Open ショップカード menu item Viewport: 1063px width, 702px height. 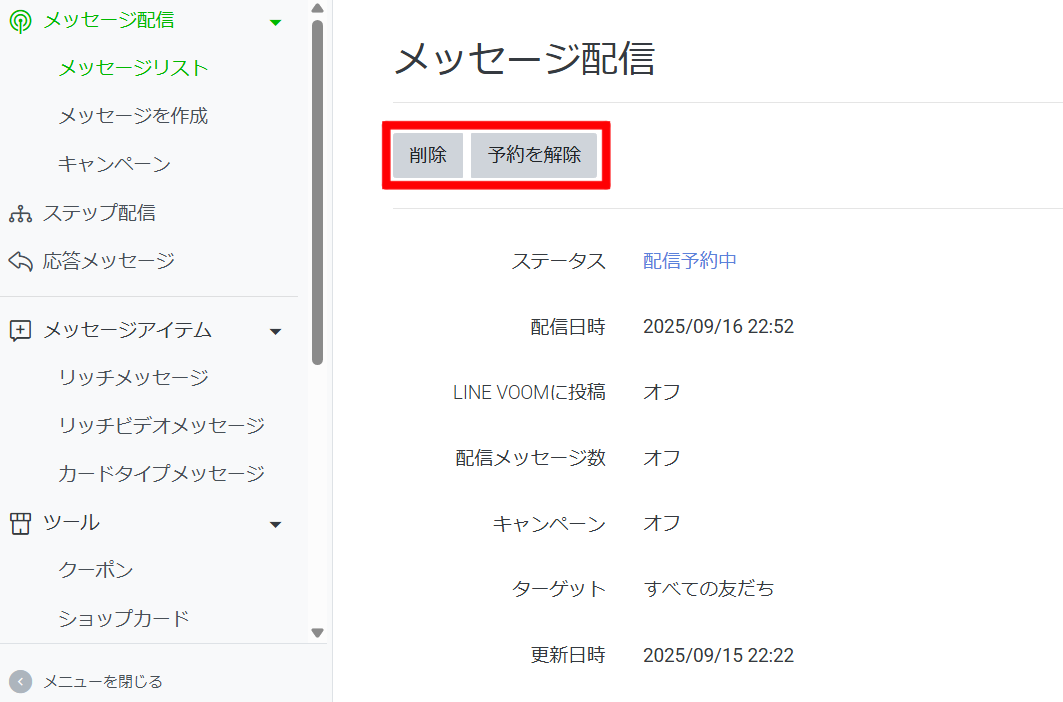(x=124, y=618)
